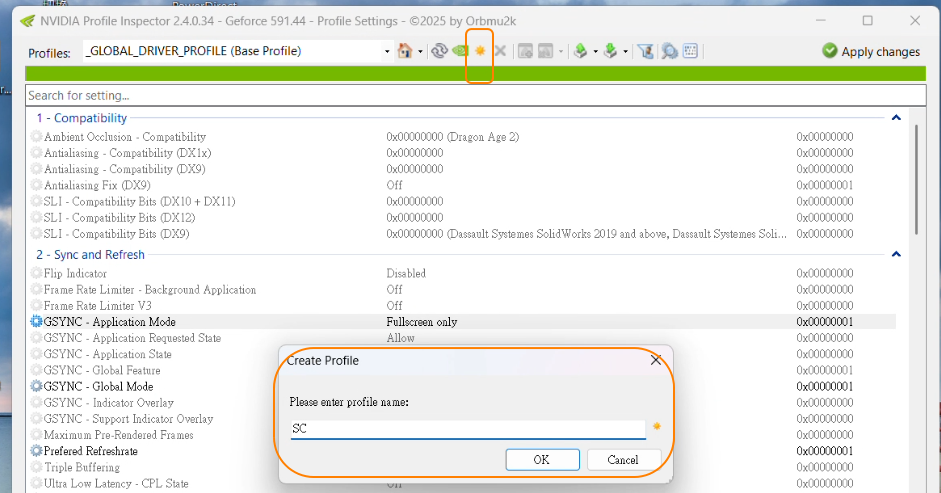The image size is (941, 493).
Task: Open the bit value editor icon
Action: coord(690,51)
